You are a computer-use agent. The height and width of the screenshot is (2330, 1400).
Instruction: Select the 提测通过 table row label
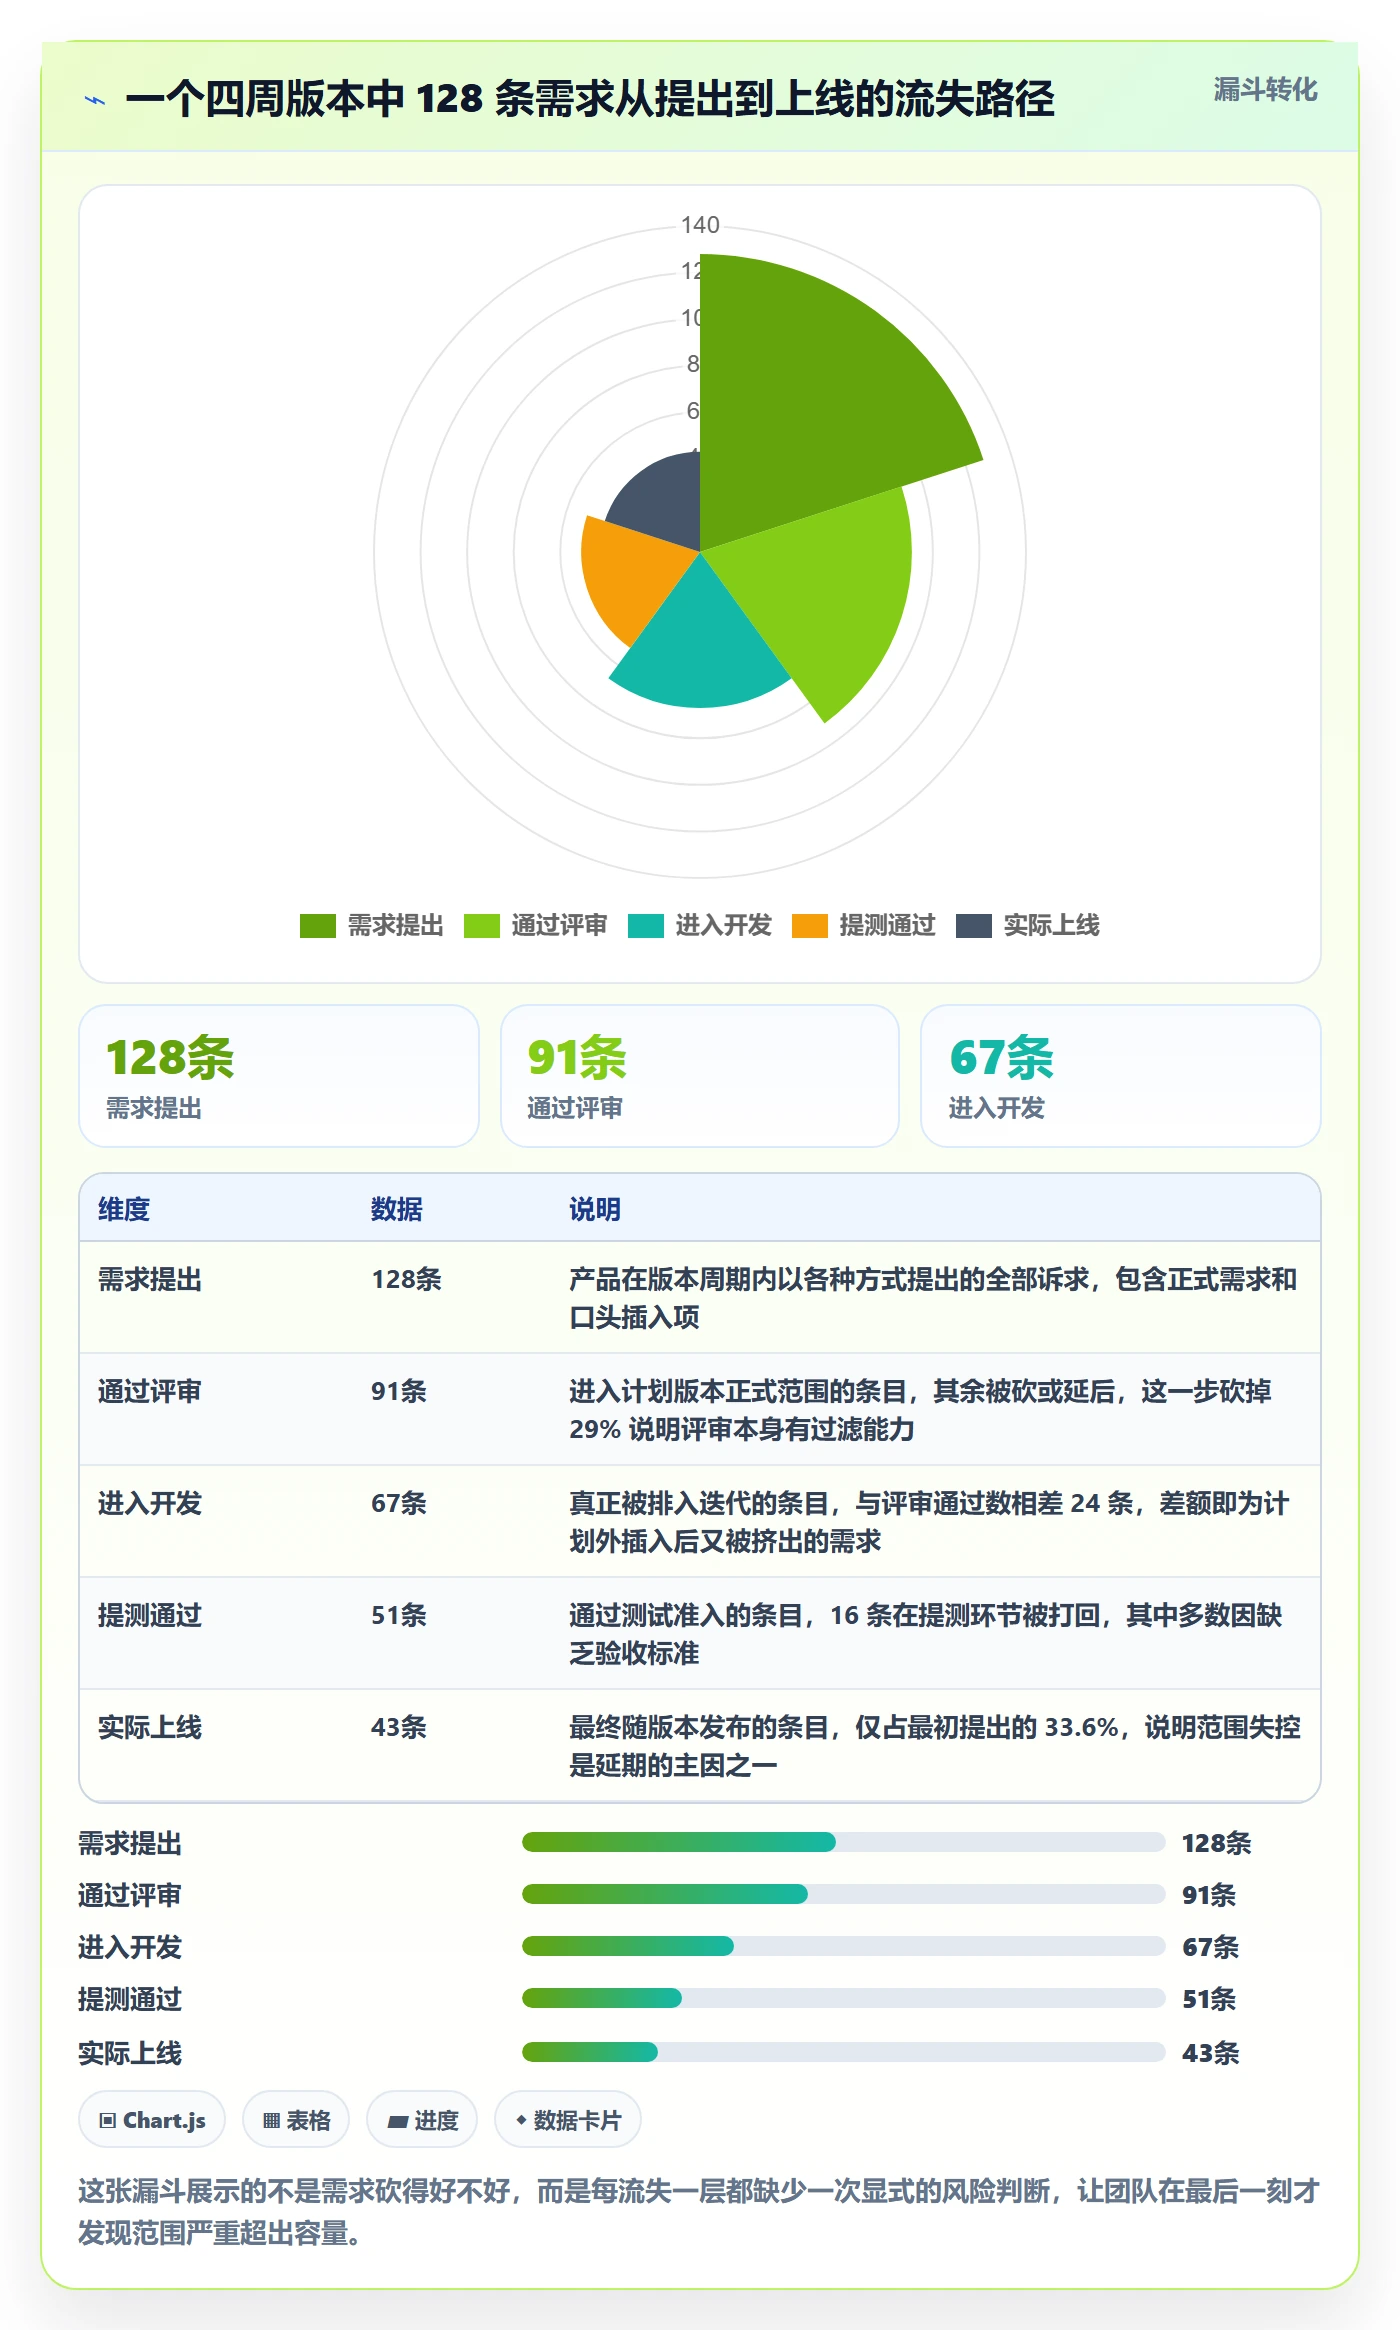tap(150, 1615)
